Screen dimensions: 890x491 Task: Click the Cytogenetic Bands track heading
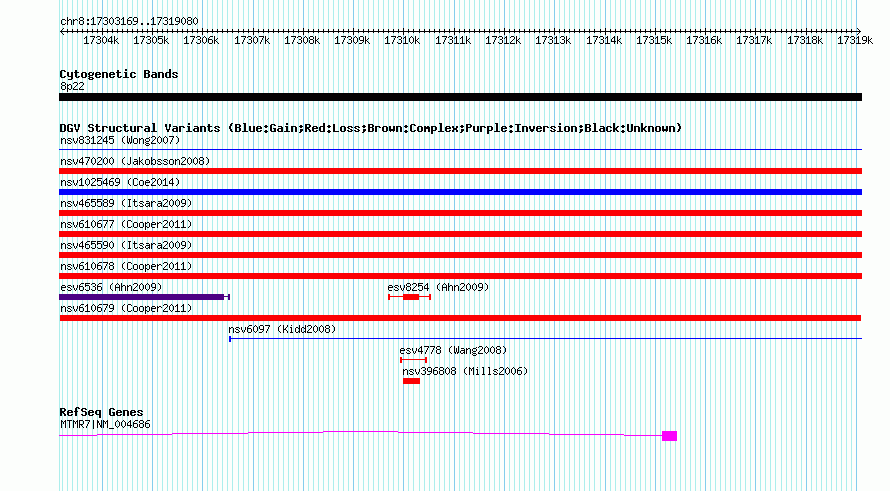coord(119,74)
